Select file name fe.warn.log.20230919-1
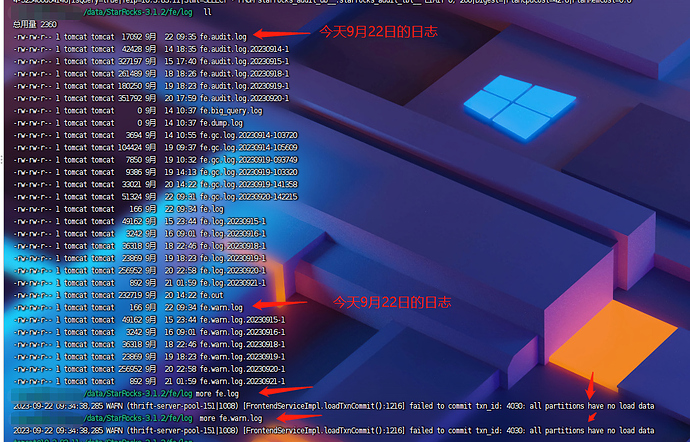The image size is (690, 442). click(242, 357)
